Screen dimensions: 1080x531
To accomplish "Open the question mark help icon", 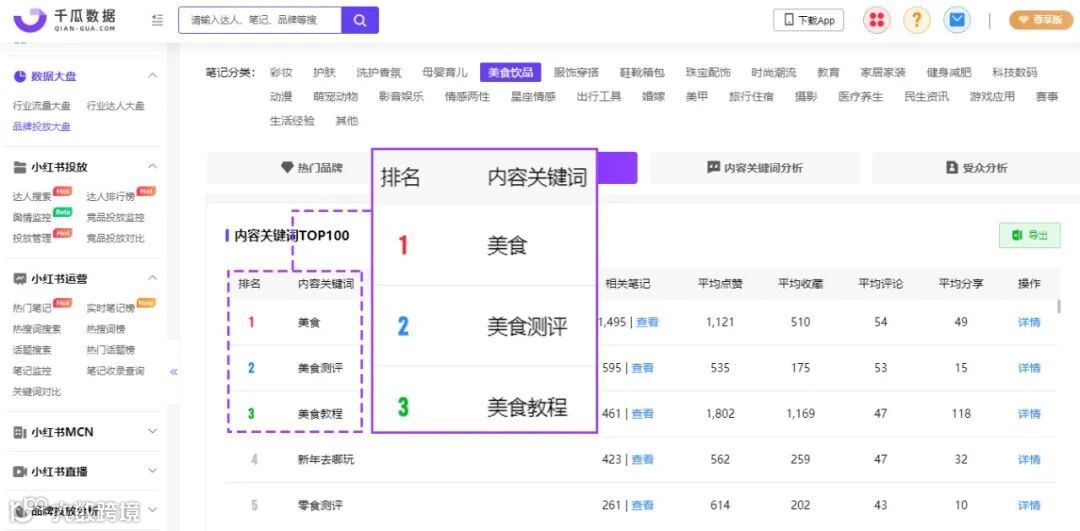I will click(x=916, y=21).
